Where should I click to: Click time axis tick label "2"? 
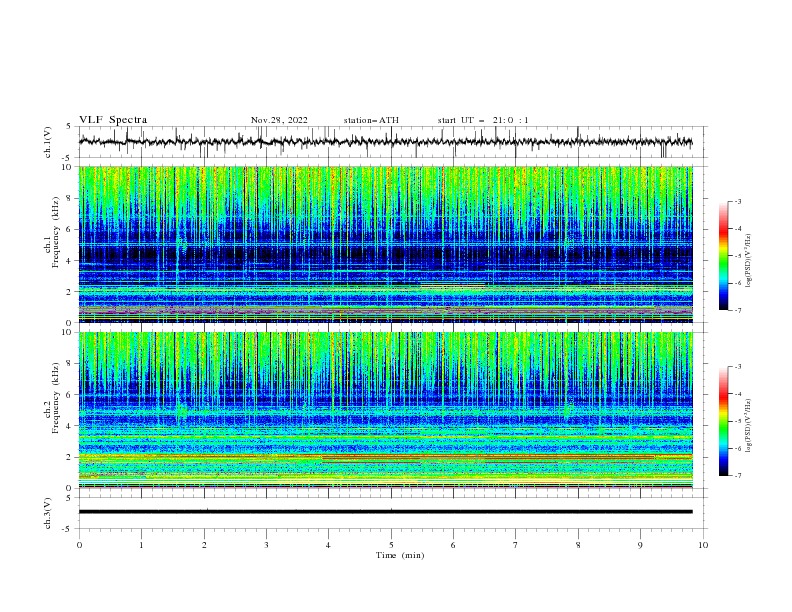click(204, 545)
